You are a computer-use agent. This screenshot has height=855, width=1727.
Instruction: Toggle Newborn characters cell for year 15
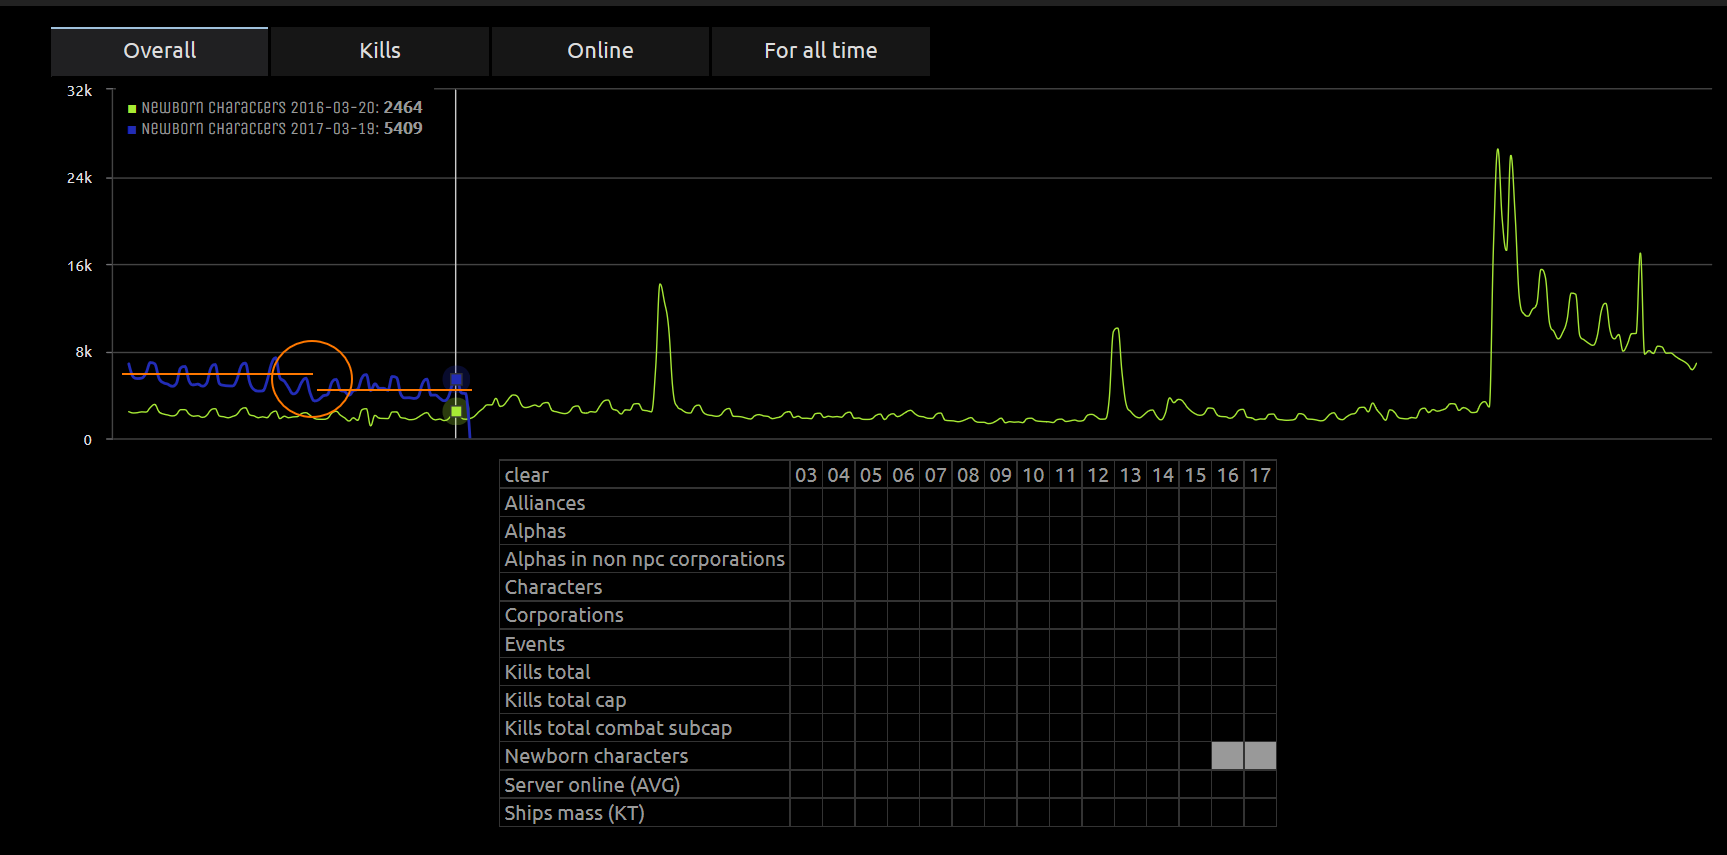point(1195,756)
